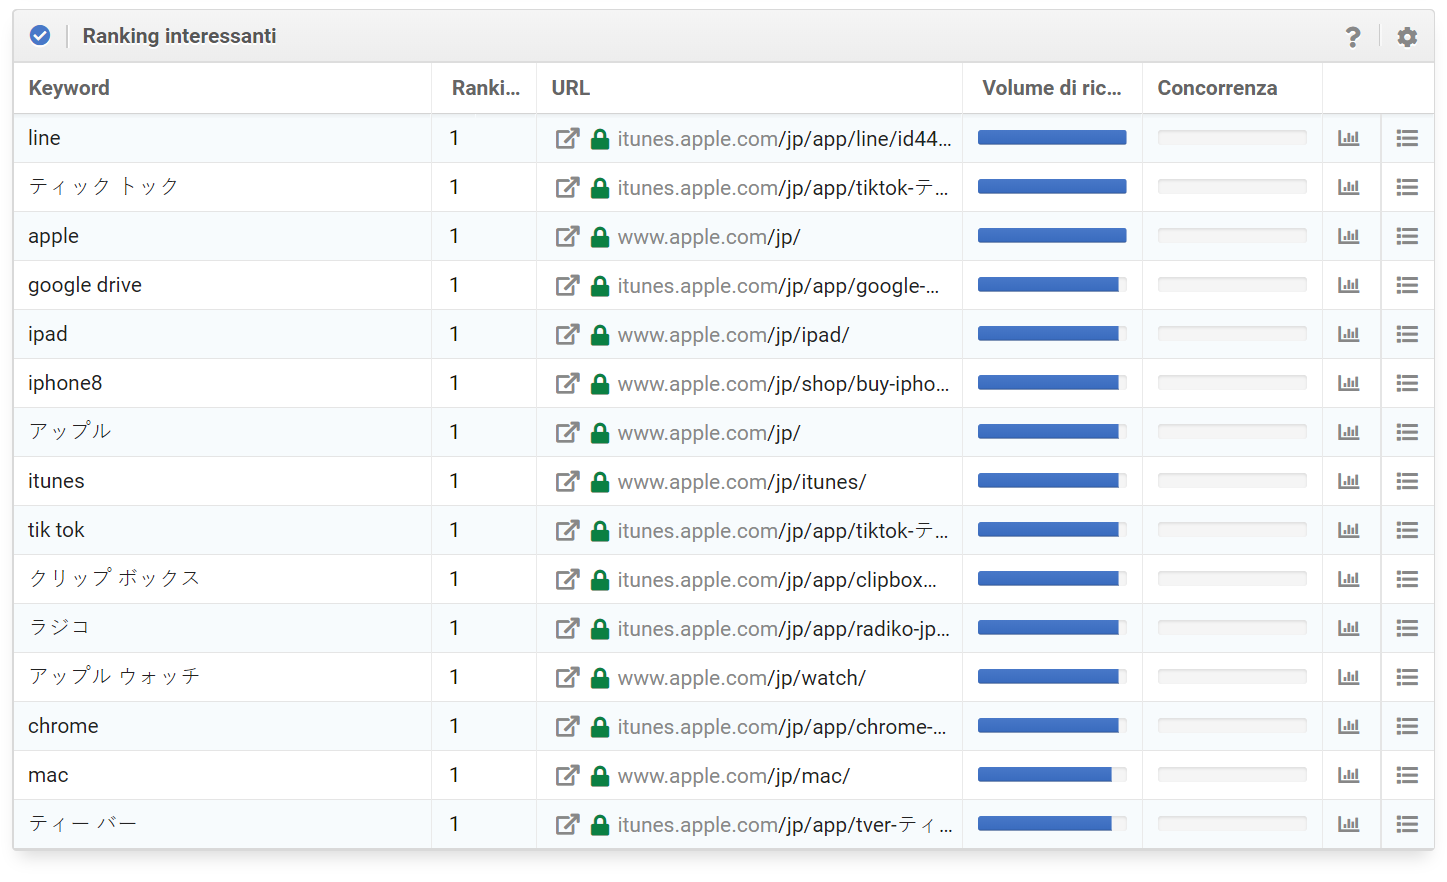The image size is (1447, 882).
Task: Open the itunes.apple.com radiko app link
Action: coord(784,629)
